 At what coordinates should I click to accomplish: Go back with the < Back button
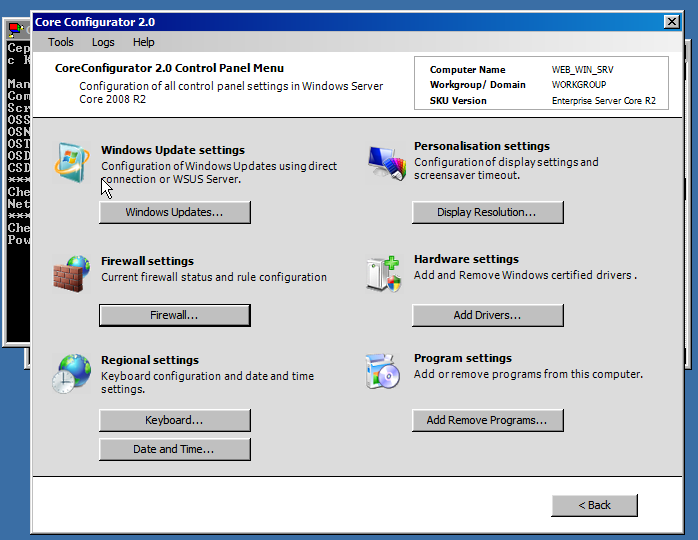pos(594,505)
